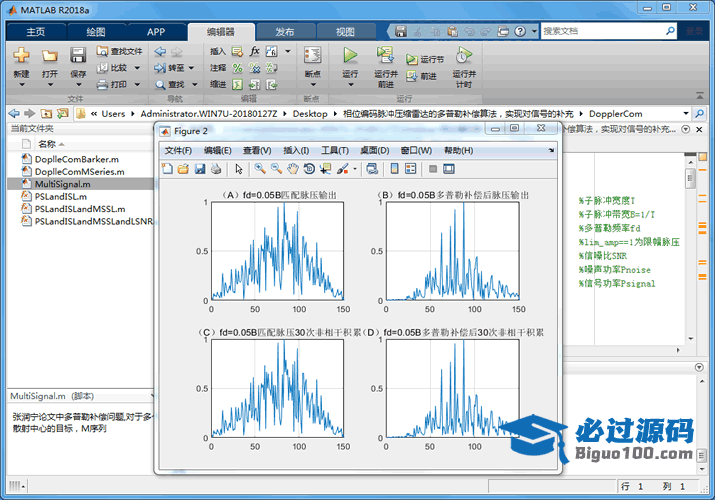Click the Zoom In magnifier in Figure 2
715x500 pixels.
point(259,169)
